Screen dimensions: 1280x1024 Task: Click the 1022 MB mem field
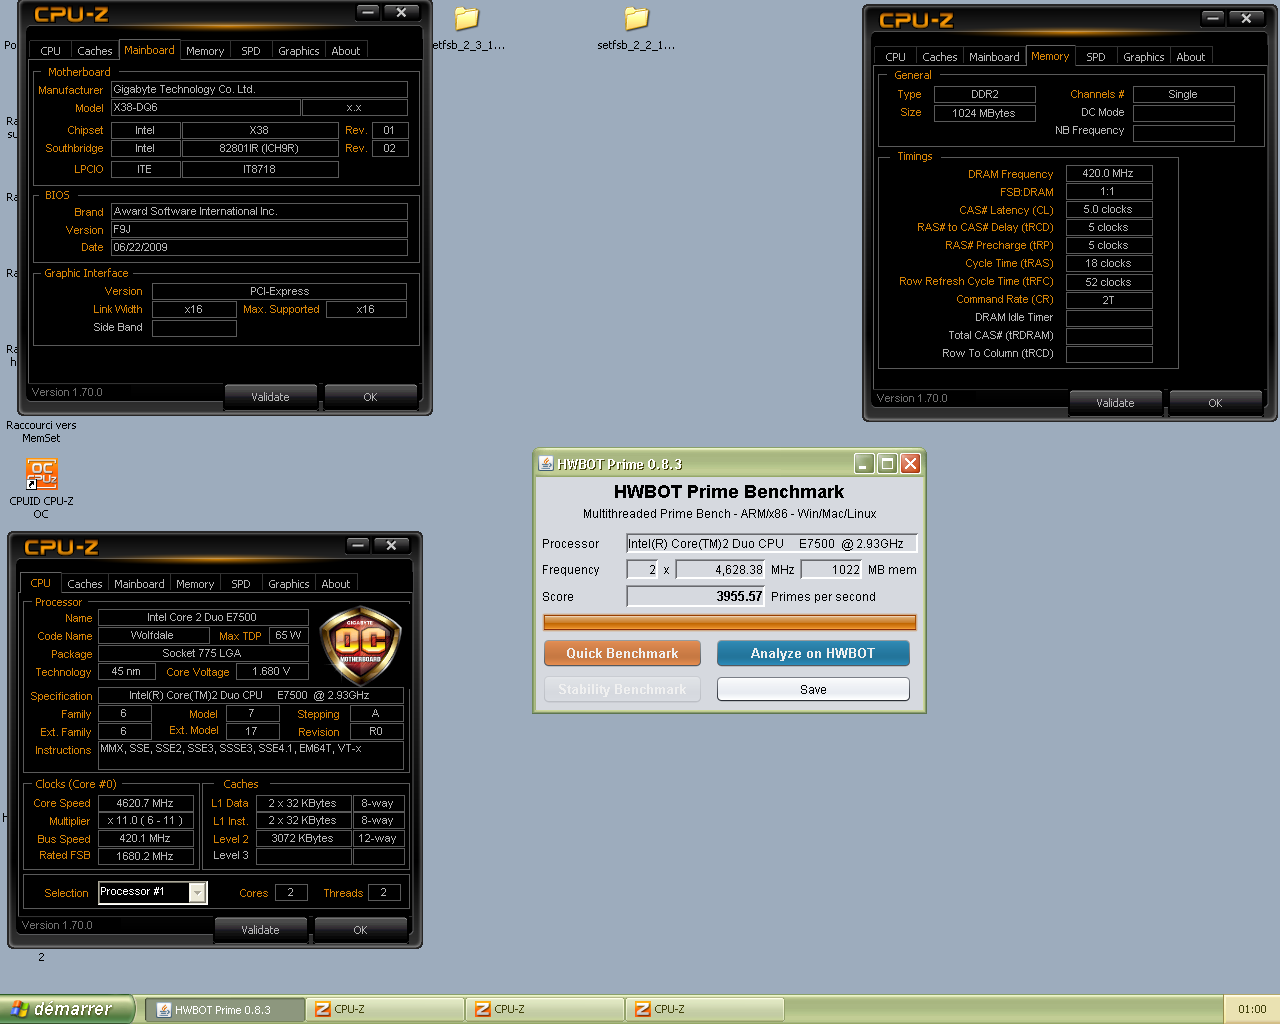pyautogui.click(x=832, y=570)
